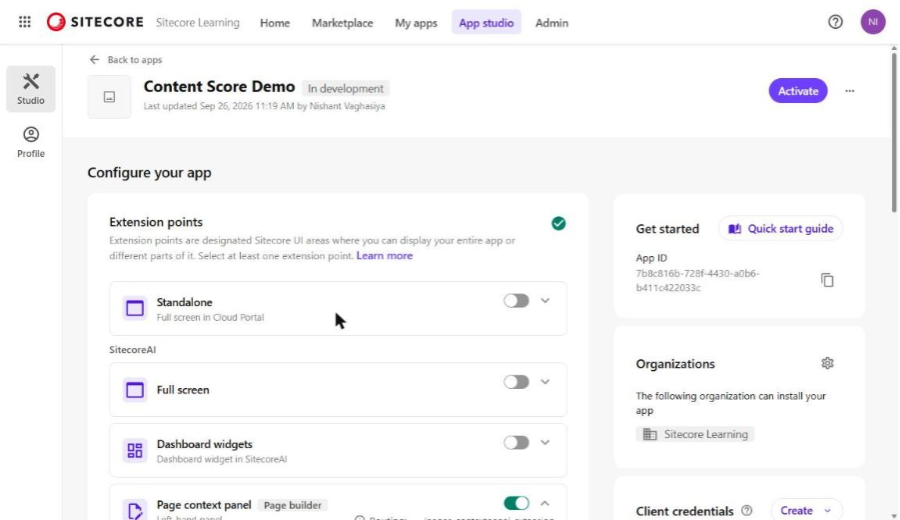
Task: Click the Sitecore Learning organization building icon
Action: tap(650, 434)
